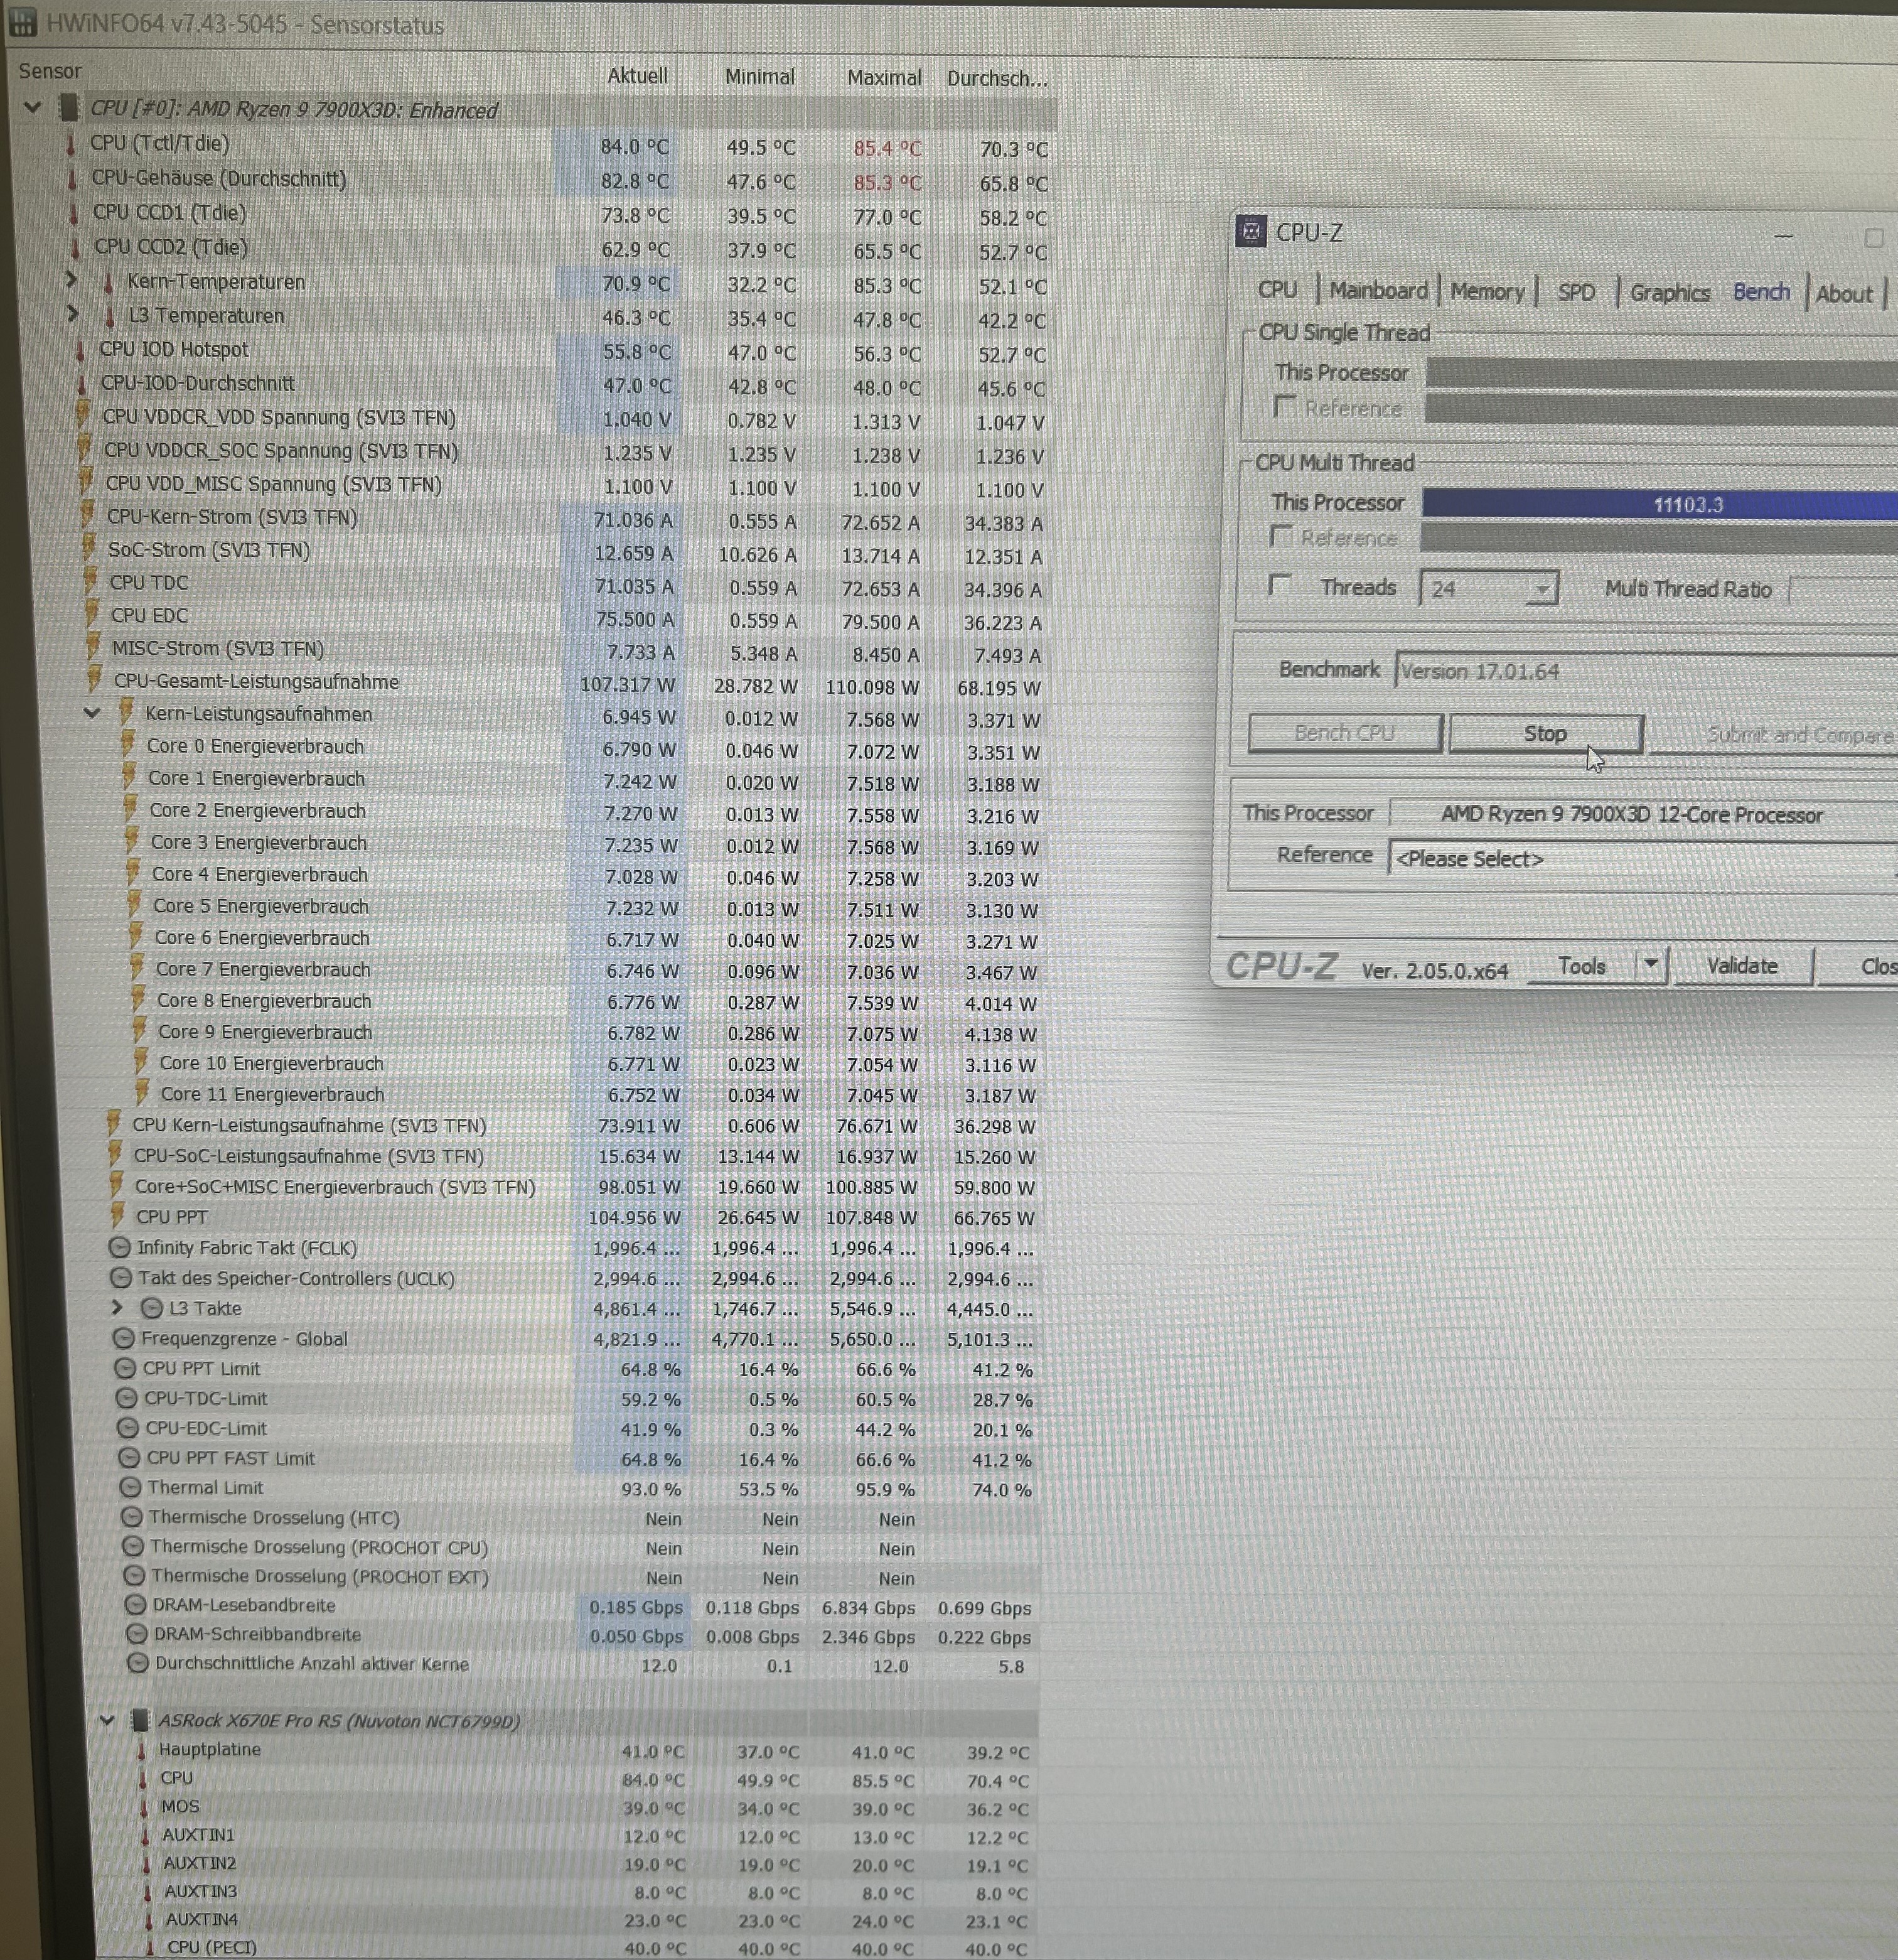The height and width of the screenshot is (1960, 1898).
Task: Click the AMD Ryzen CPU chip icon
Action: [68, 108]
